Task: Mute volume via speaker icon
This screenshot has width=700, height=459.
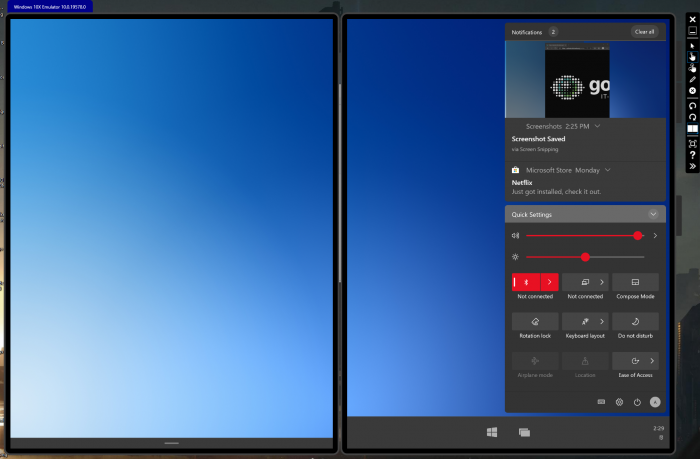Action: click(x=515, y=235)
